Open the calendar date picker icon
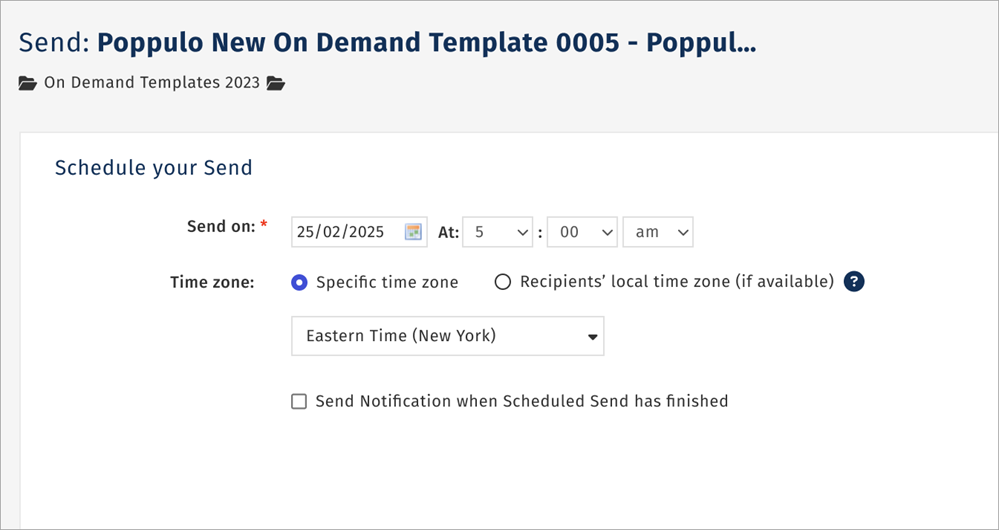The height and width of the screenshot is (530, 1000). [x=413, y=232]
